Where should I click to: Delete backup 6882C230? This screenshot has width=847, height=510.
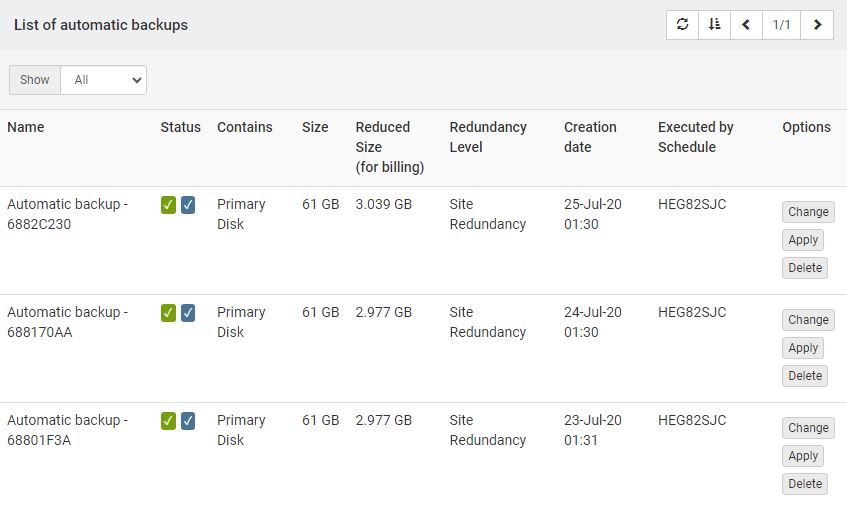point(805,268)
